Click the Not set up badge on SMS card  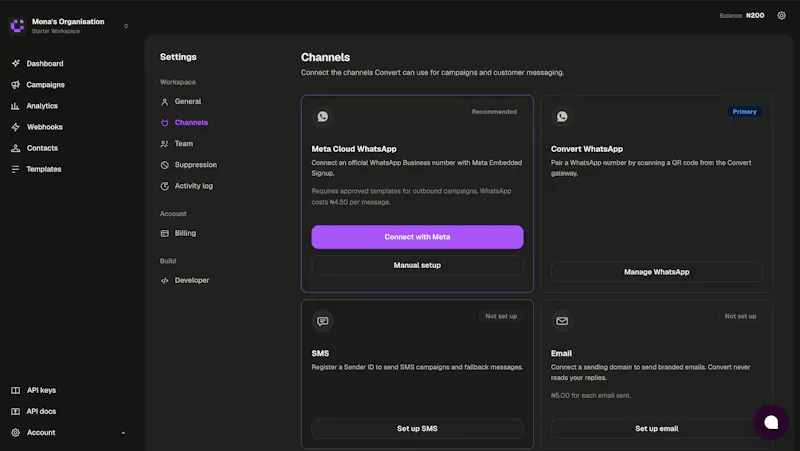coord(501,316)
